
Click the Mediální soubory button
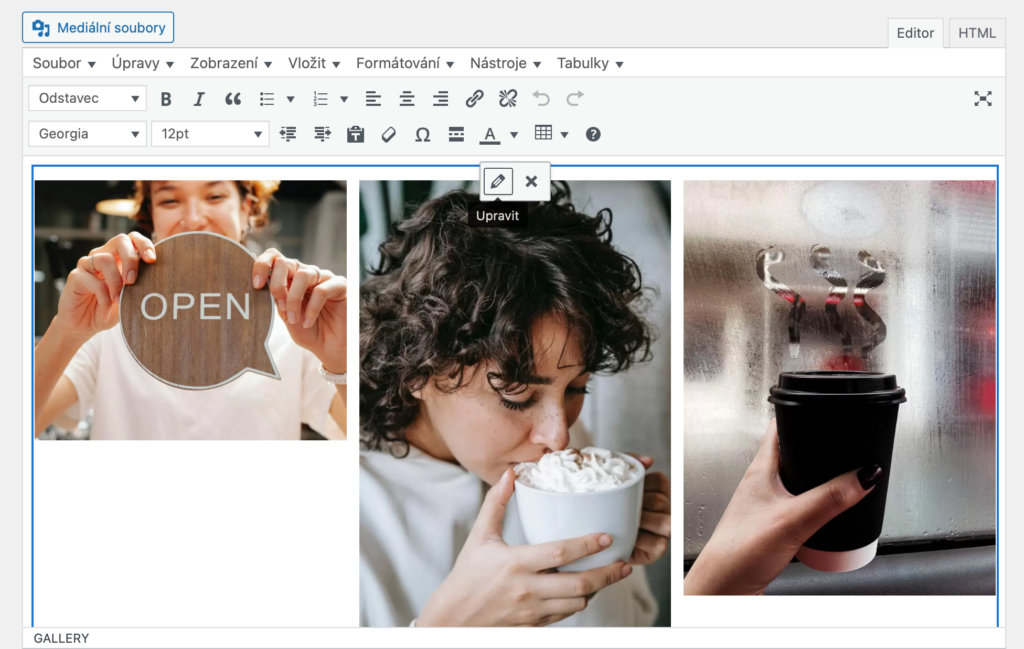(98, 28)
